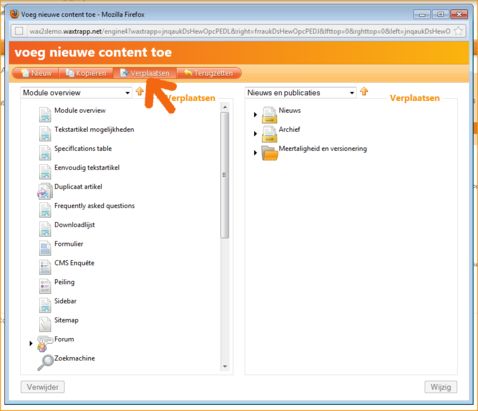Click the Archief folder icon

[269, 133]
